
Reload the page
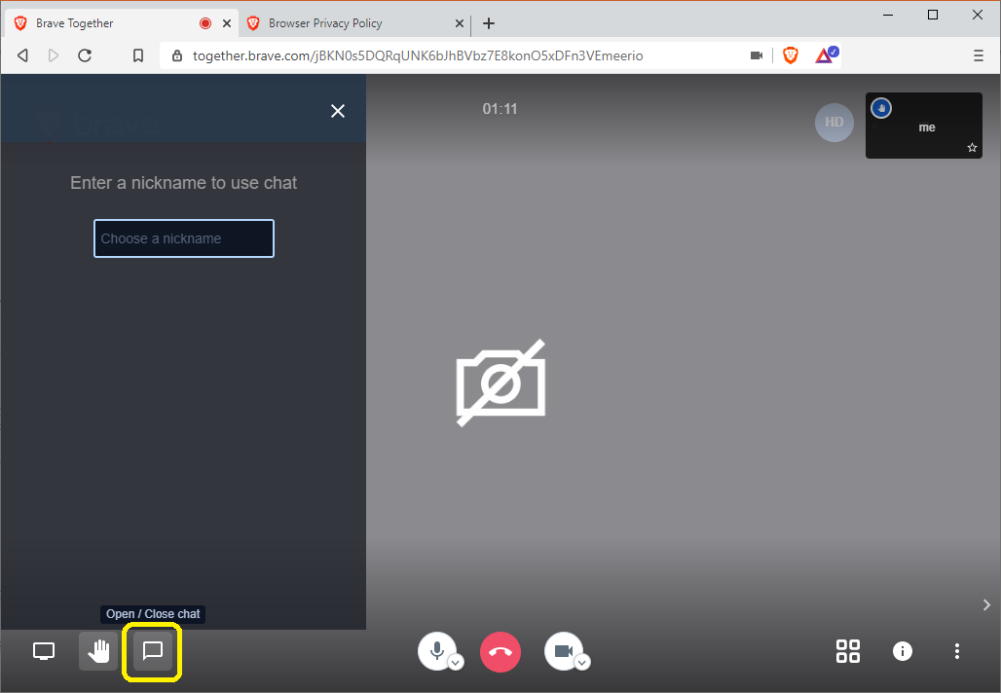point(85,56)
